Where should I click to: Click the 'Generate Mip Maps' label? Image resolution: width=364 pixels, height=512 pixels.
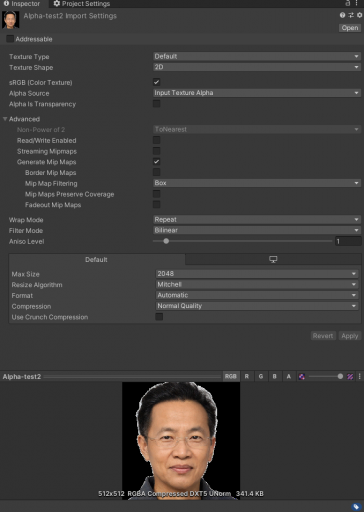[47, 162]
